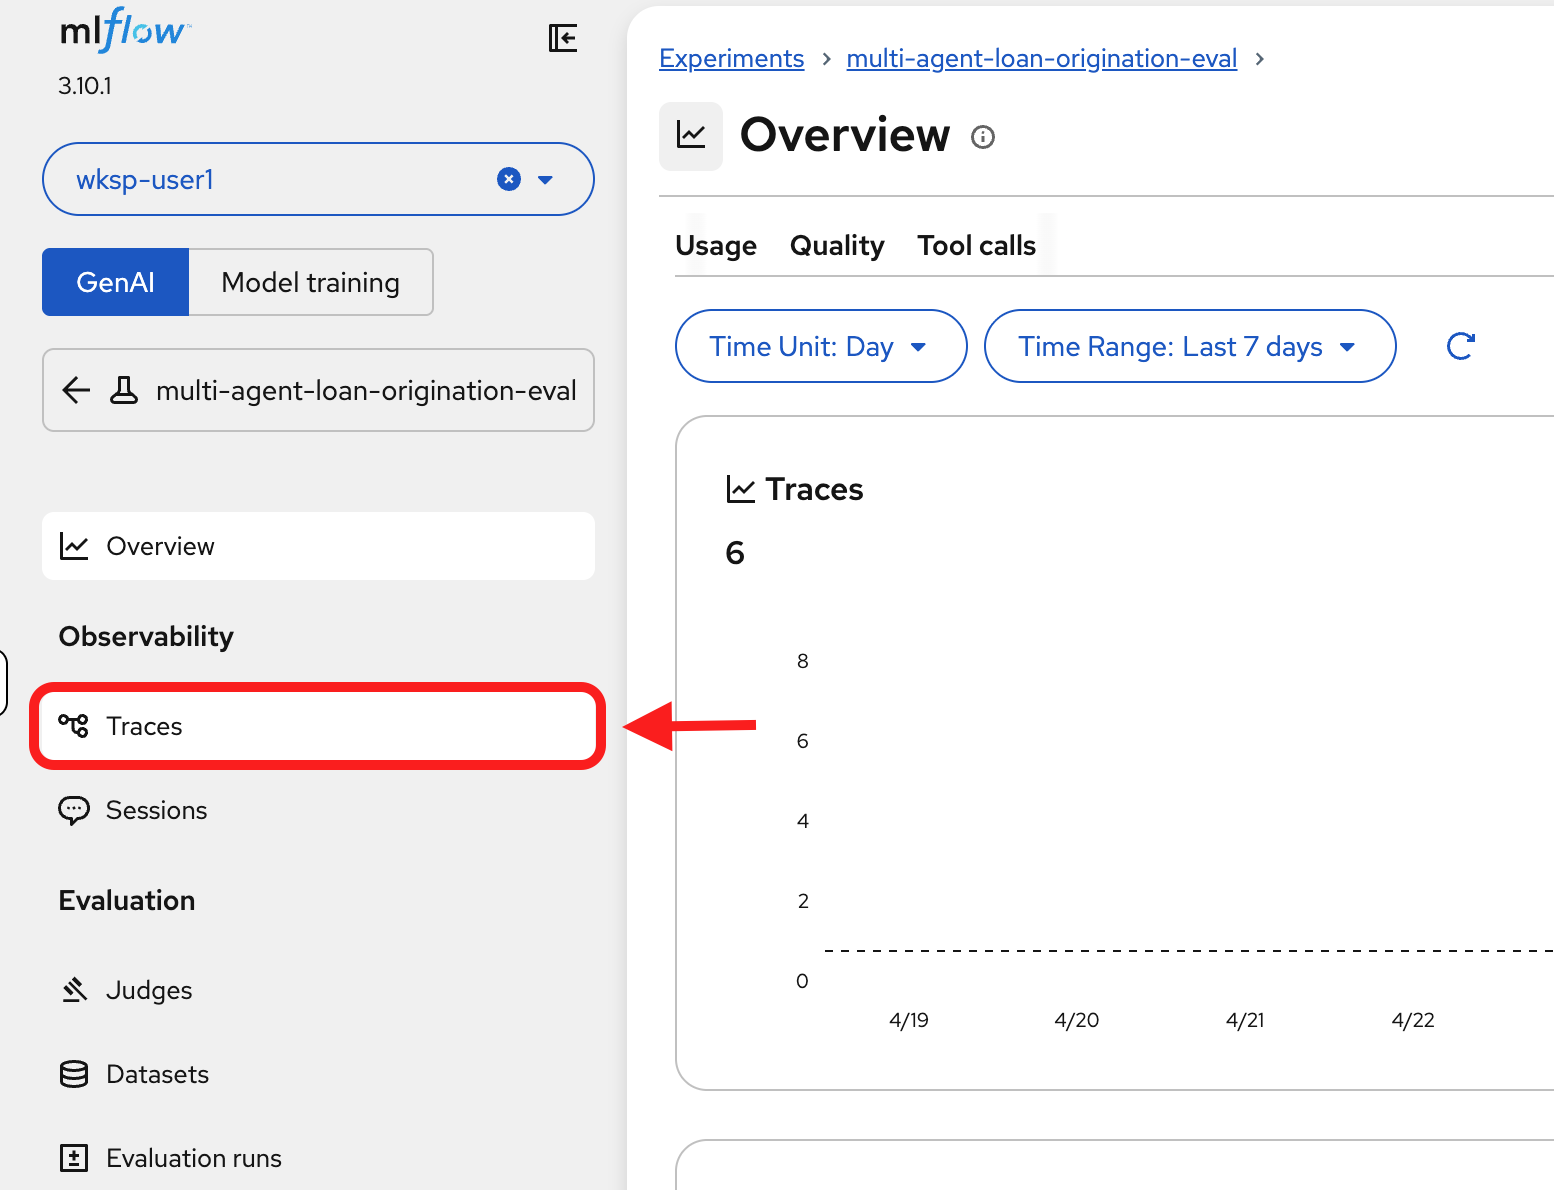This screenshot has width=1554, height=1190.
Task: Click the 4/22 date label on chart
Action: [1413, 1020]
